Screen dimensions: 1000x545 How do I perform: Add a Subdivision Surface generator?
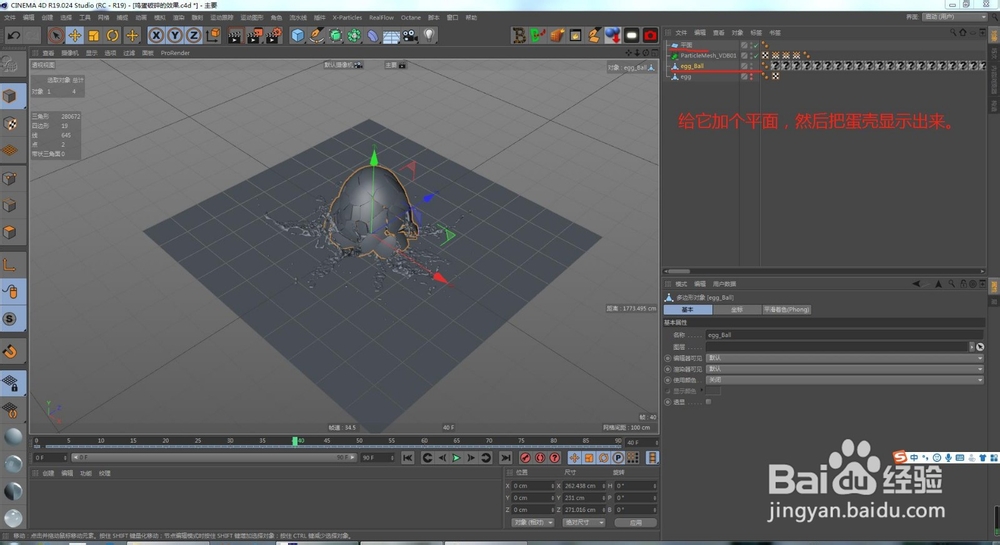pyautogui.click(x=335, y=36)
